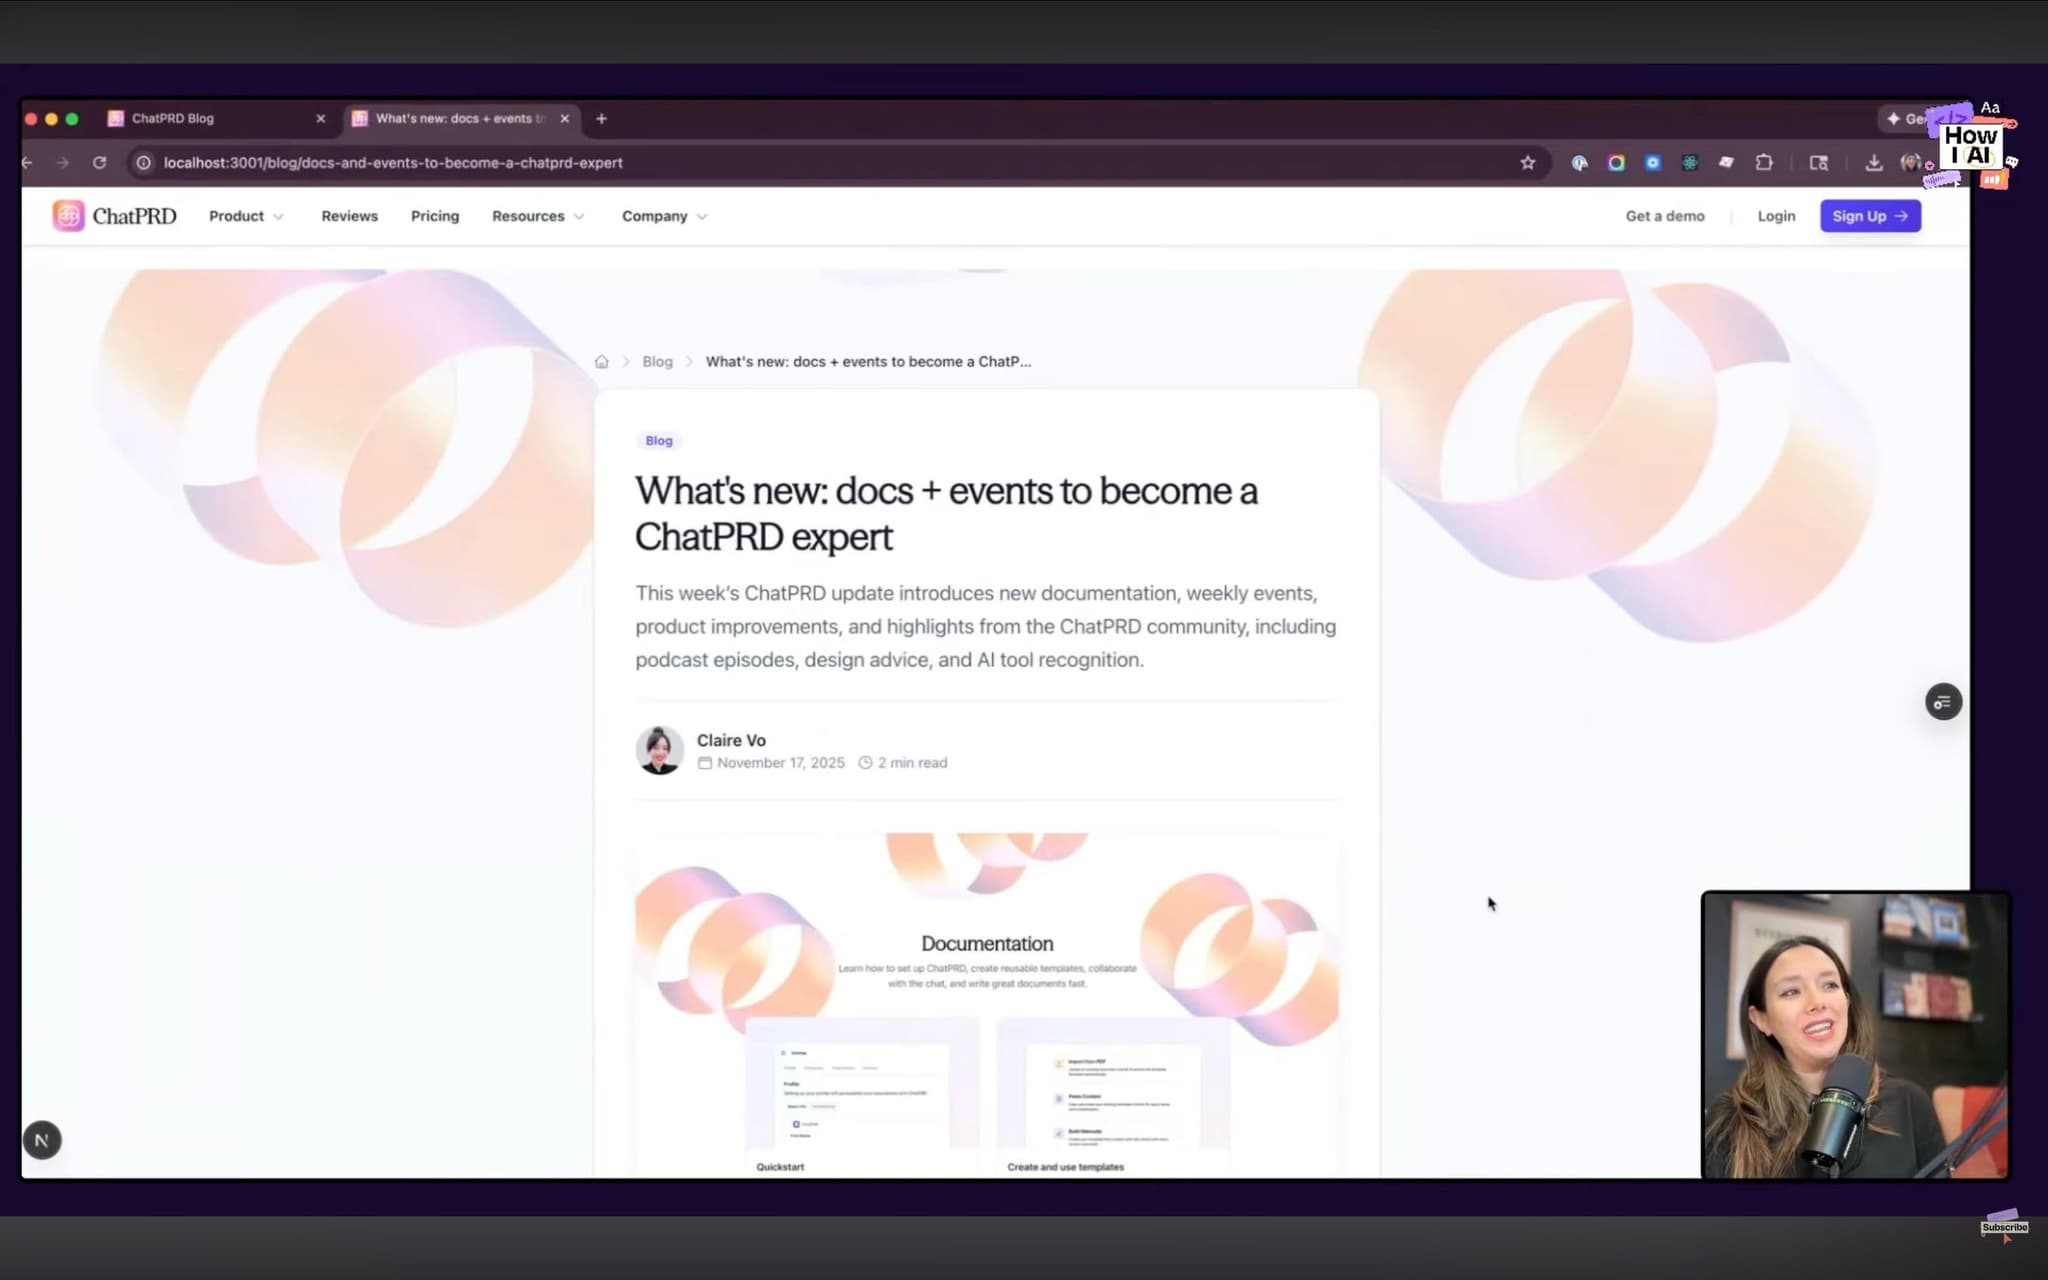Click the Blog breadcrumb link
2048x1280 pixels.
coord(657,362)
